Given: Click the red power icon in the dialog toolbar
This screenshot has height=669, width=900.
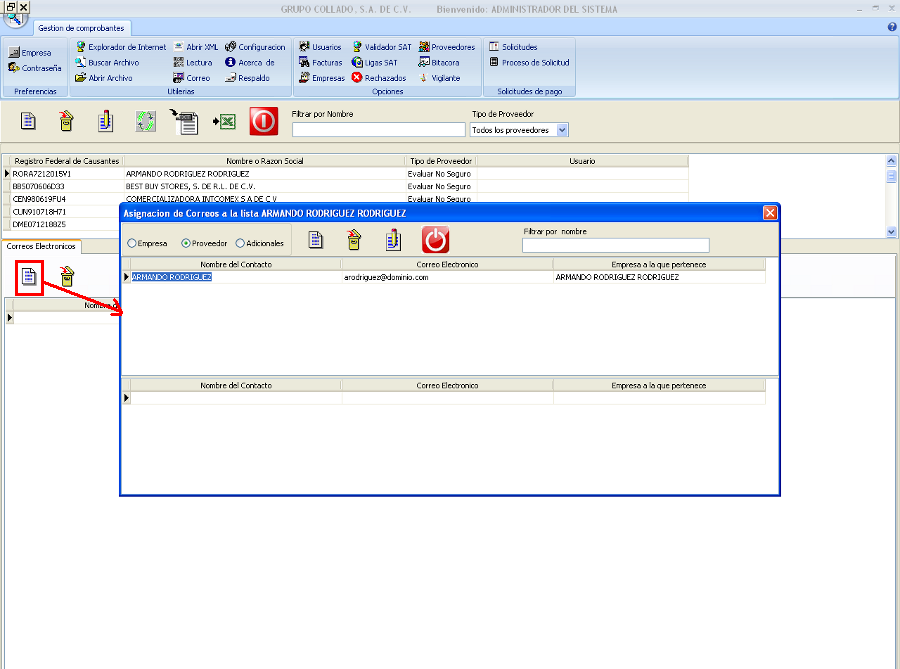Looking at the screenshot, I should 435,240.
